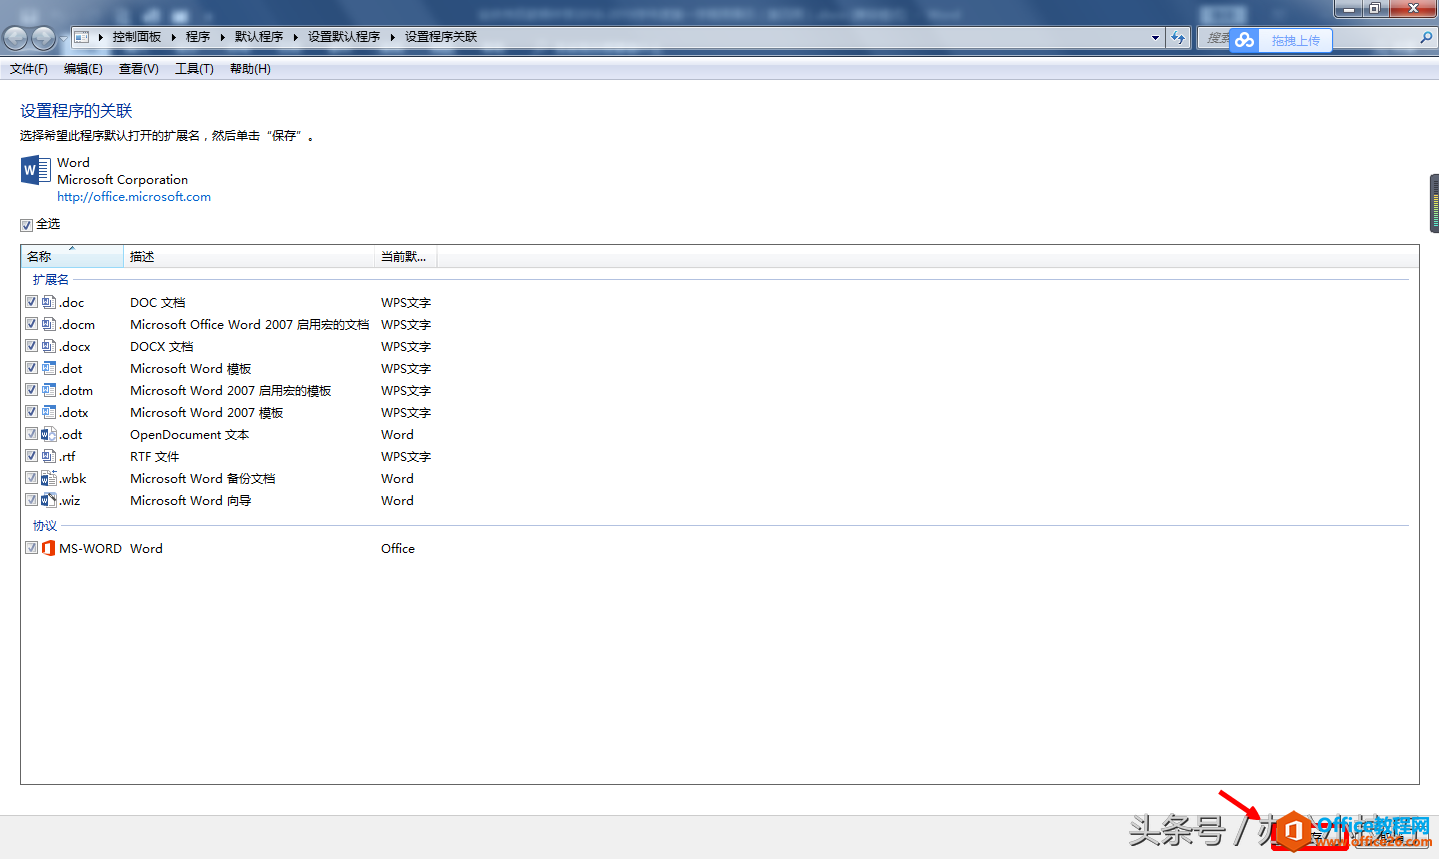
Task: Select the .doc file type icon
Action: [49, 302]
